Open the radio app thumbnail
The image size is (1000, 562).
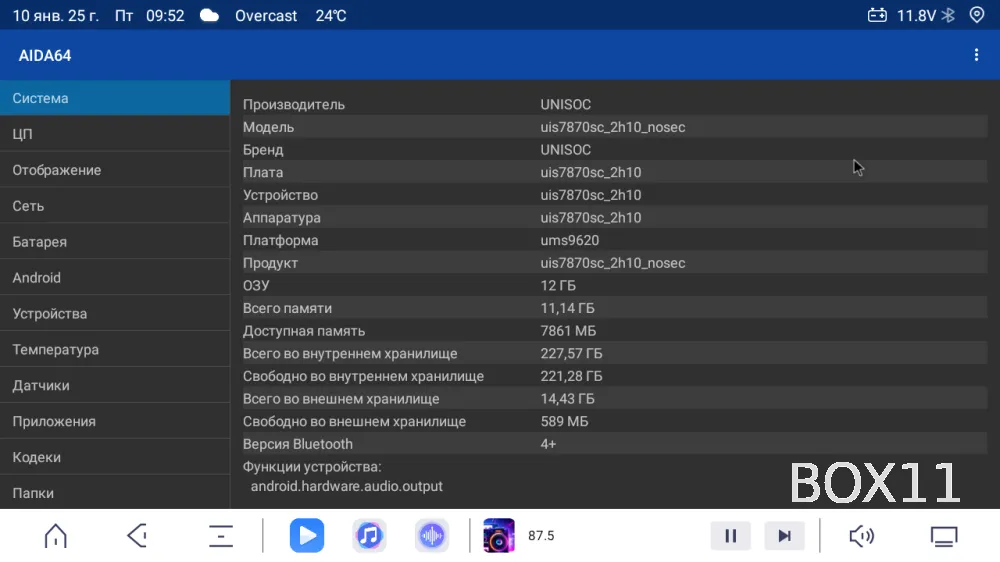coord(499,536)
